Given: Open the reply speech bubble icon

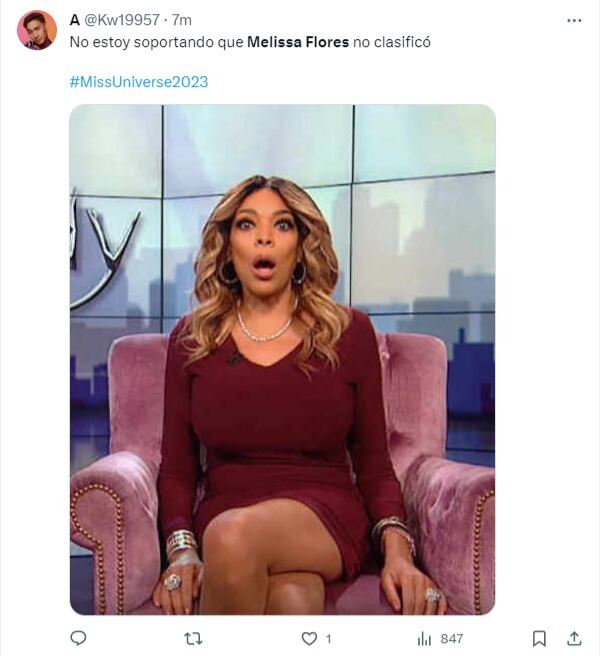Looking at the screenshot, I should 78,638.
